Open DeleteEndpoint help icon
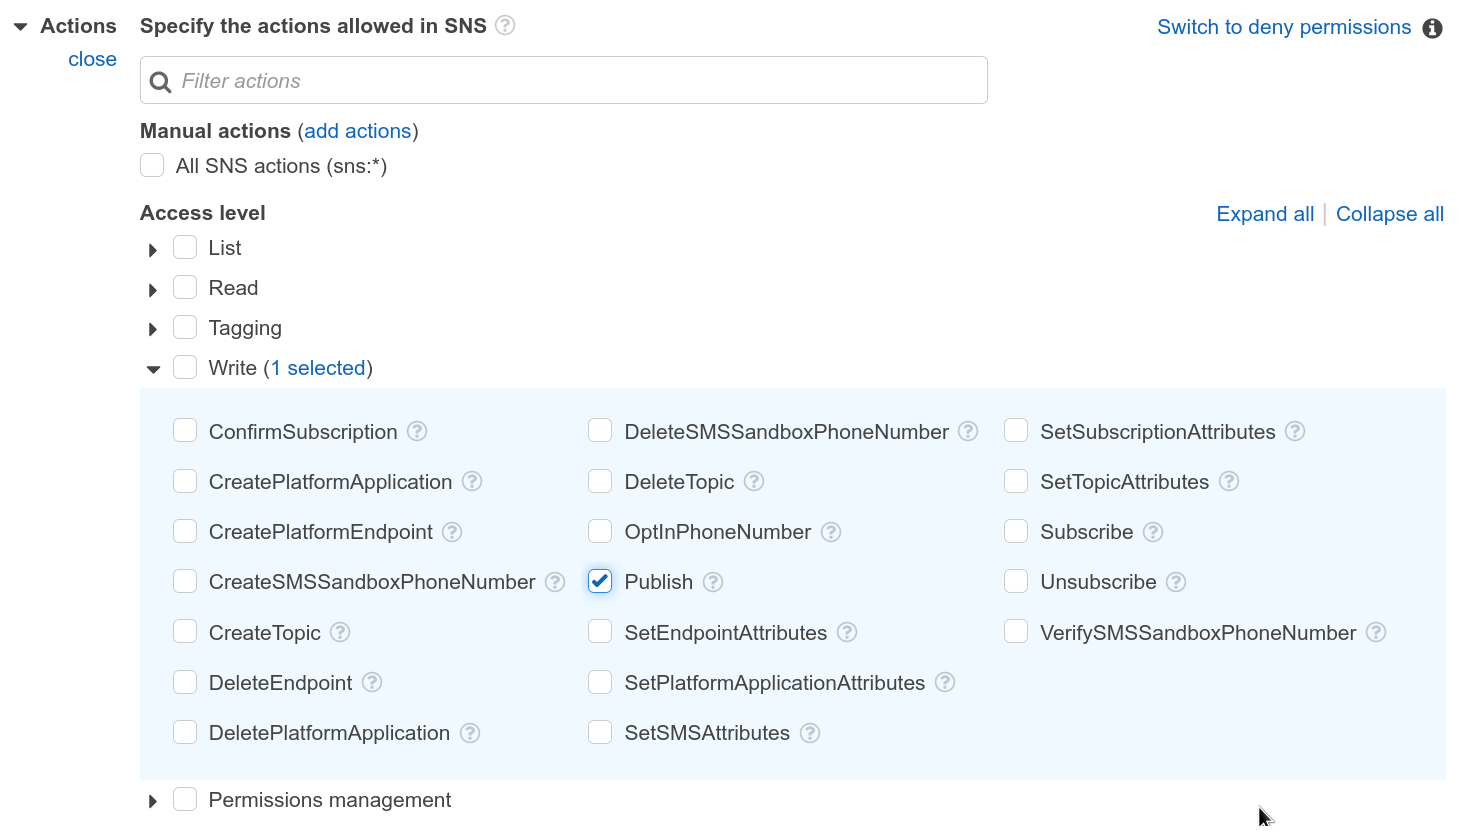This screenshot has width=1458, height=831. point(372,682)
